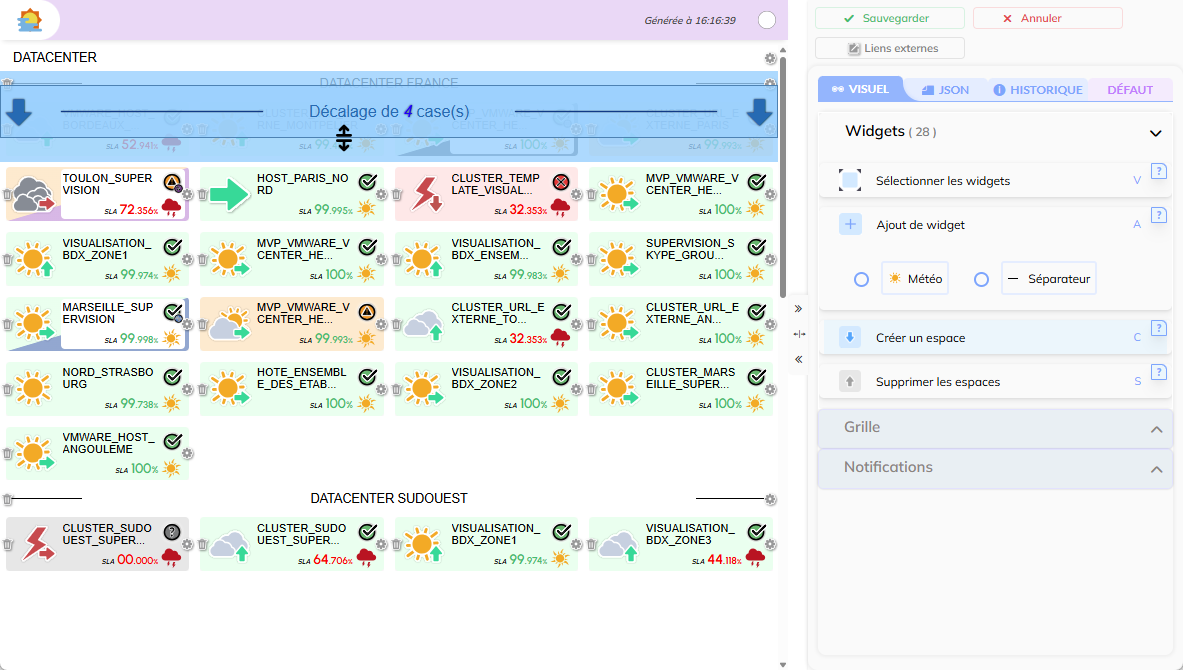Click the Créer un espace arrow icon
The image size is (1183, 670).
[850, 338]
